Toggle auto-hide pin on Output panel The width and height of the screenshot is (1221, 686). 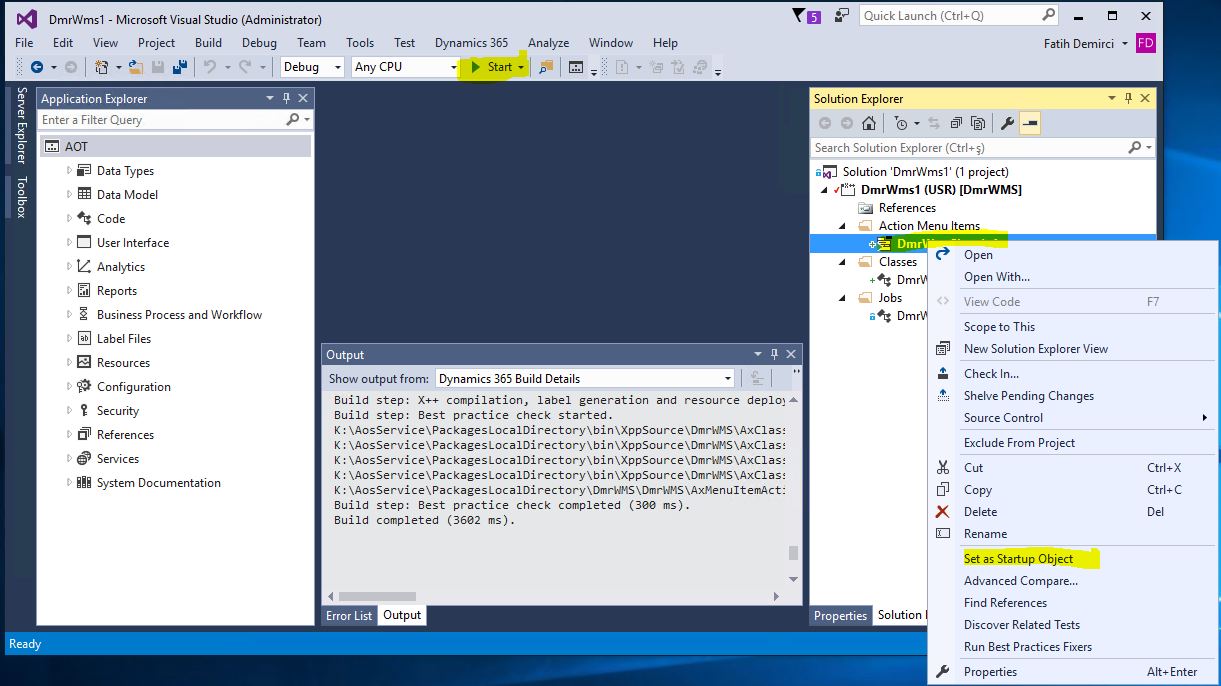pyautogui.click(x=774, y=354)
